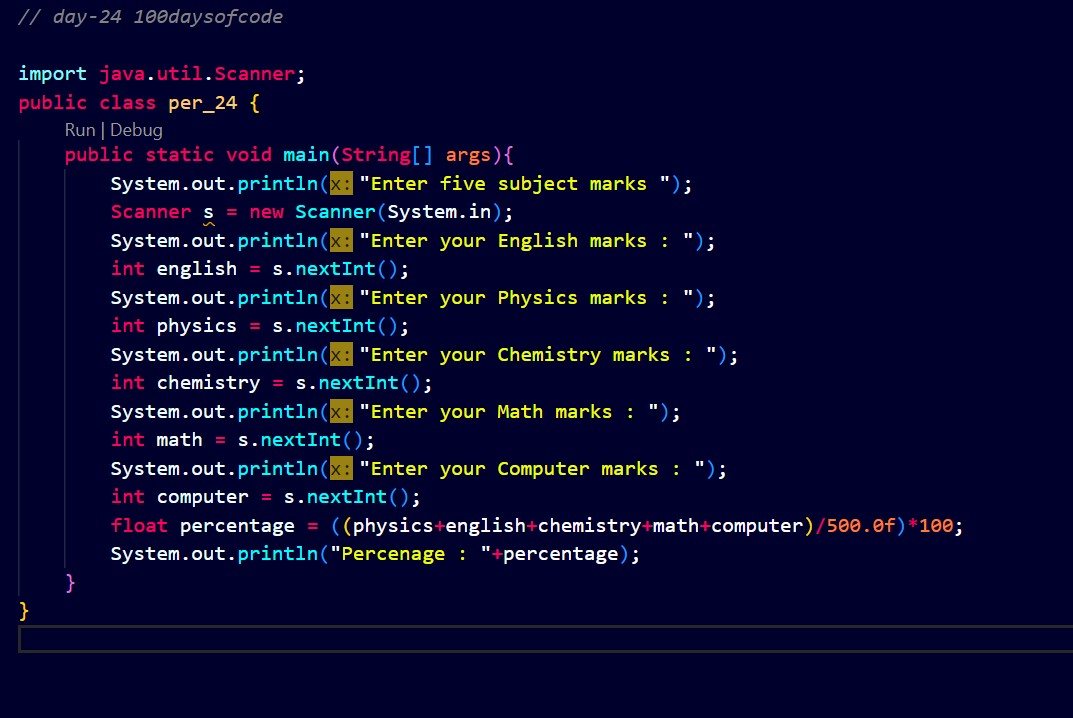Click the yellow closing brace of the class
This screenshot has width=1073, height=718.
pos(24,611)
